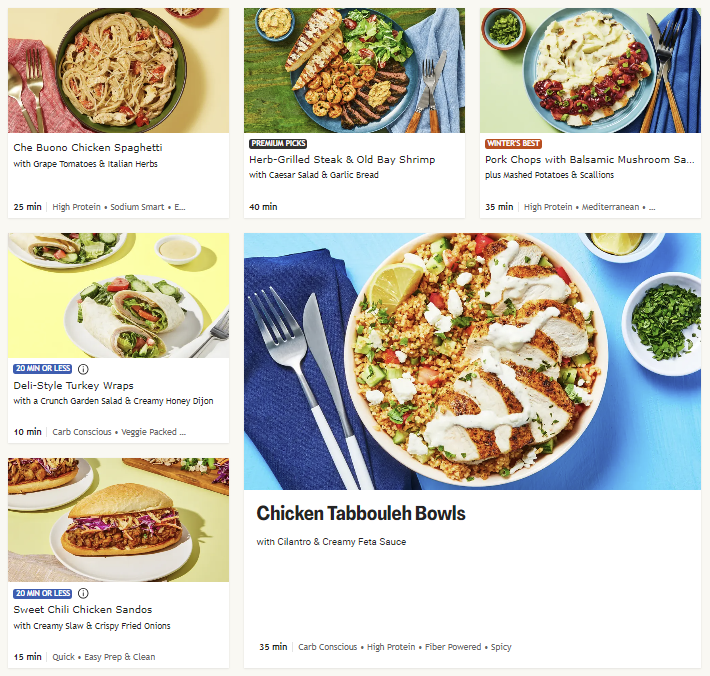Open the Sweet Chili Chicken Sandos title
This screenshot has width=710, height=676.
82,609
